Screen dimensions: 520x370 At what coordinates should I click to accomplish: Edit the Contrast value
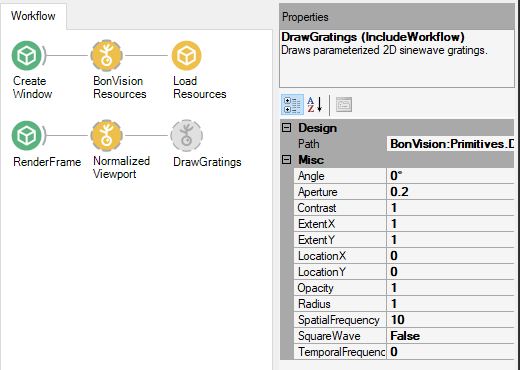point(450,208)
